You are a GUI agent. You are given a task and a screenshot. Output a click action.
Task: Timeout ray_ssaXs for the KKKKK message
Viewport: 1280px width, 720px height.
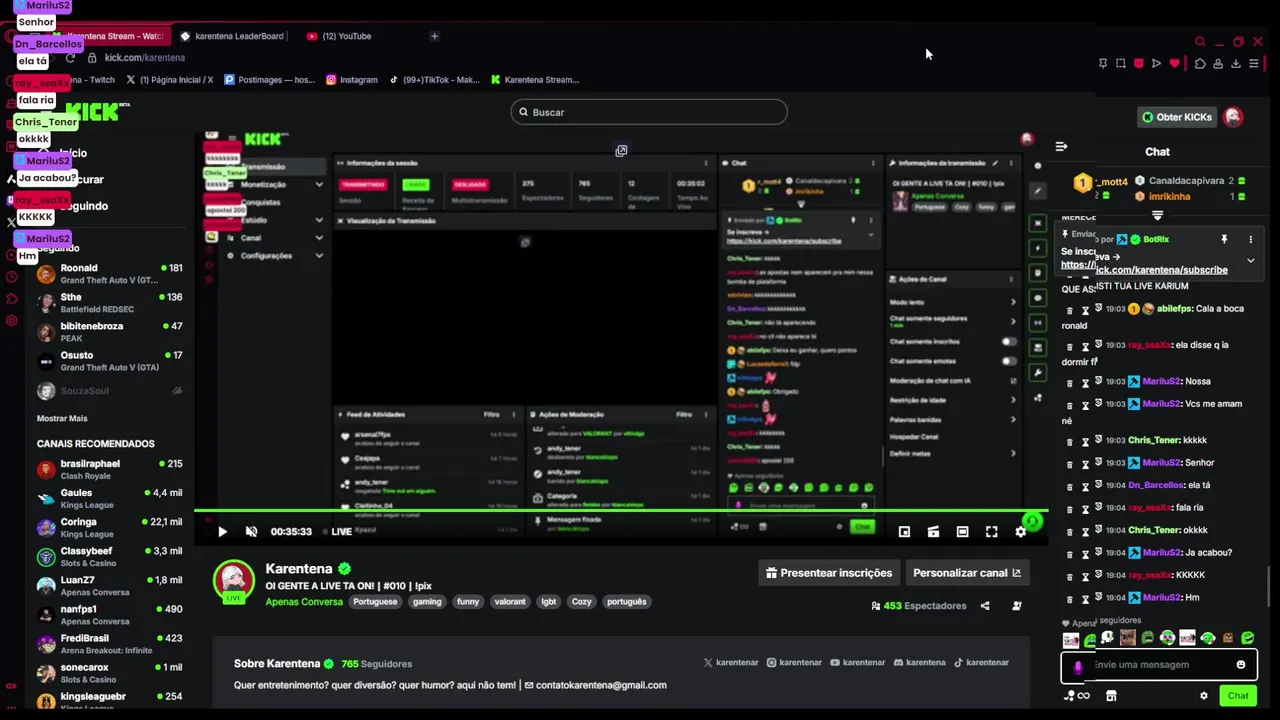point(1085,576)
